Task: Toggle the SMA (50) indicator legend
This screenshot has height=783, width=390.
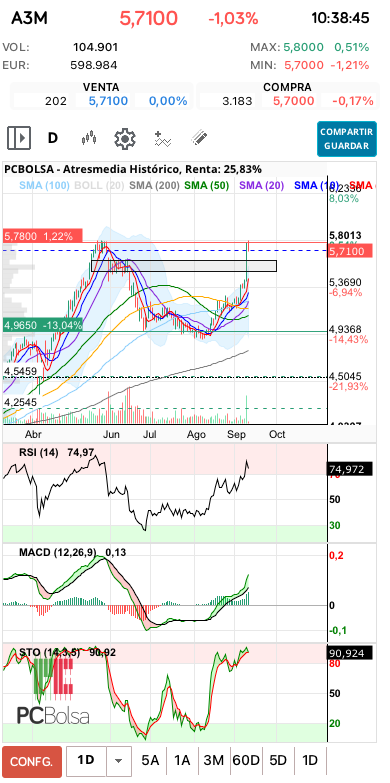Action: coord(207,186)
